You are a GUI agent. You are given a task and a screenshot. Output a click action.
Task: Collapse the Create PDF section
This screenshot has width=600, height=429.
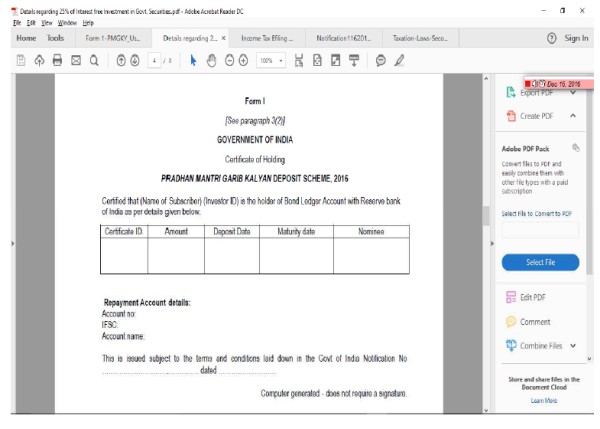573,116
